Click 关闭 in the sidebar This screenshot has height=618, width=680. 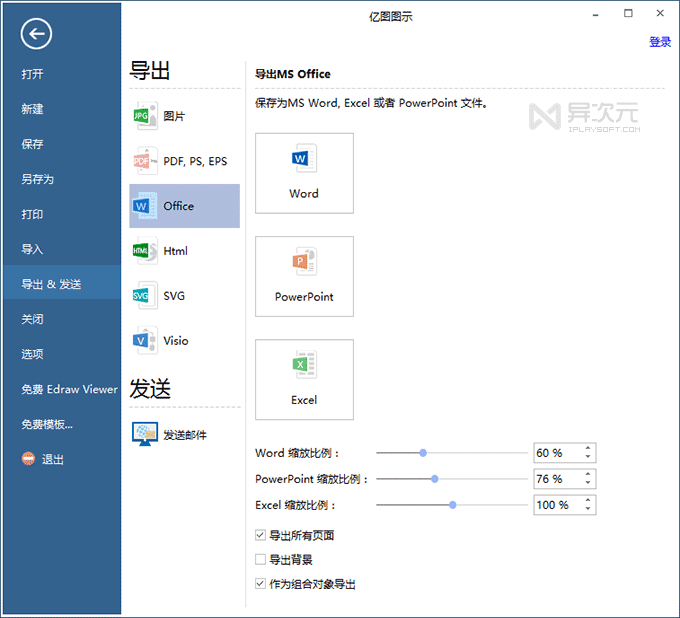(x=33, y=319)
